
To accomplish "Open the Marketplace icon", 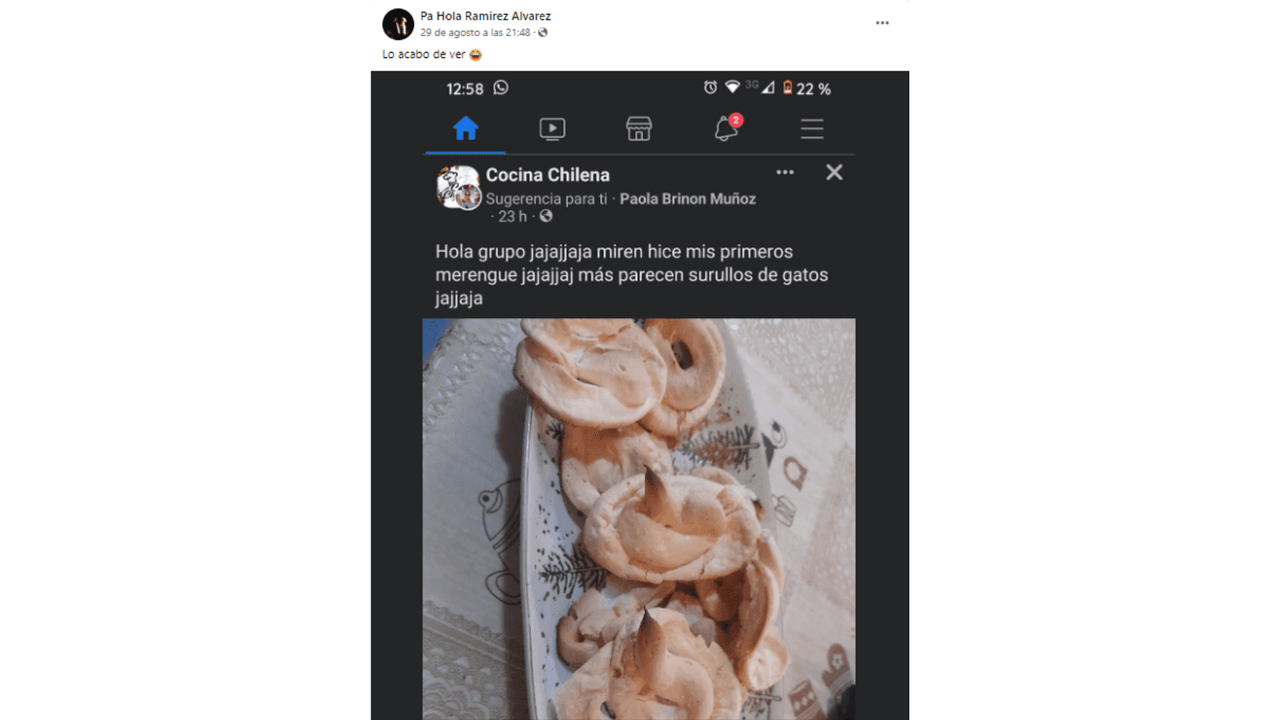I will pos(638,128).
